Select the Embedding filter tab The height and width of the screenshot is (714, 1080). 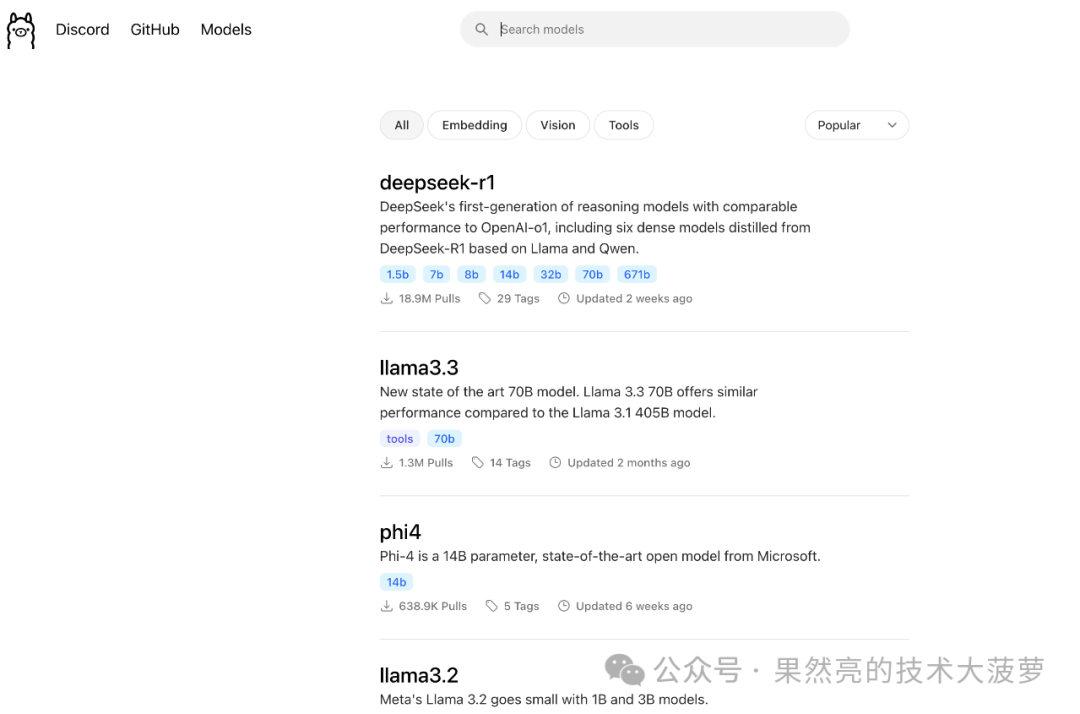coord(475,125)
